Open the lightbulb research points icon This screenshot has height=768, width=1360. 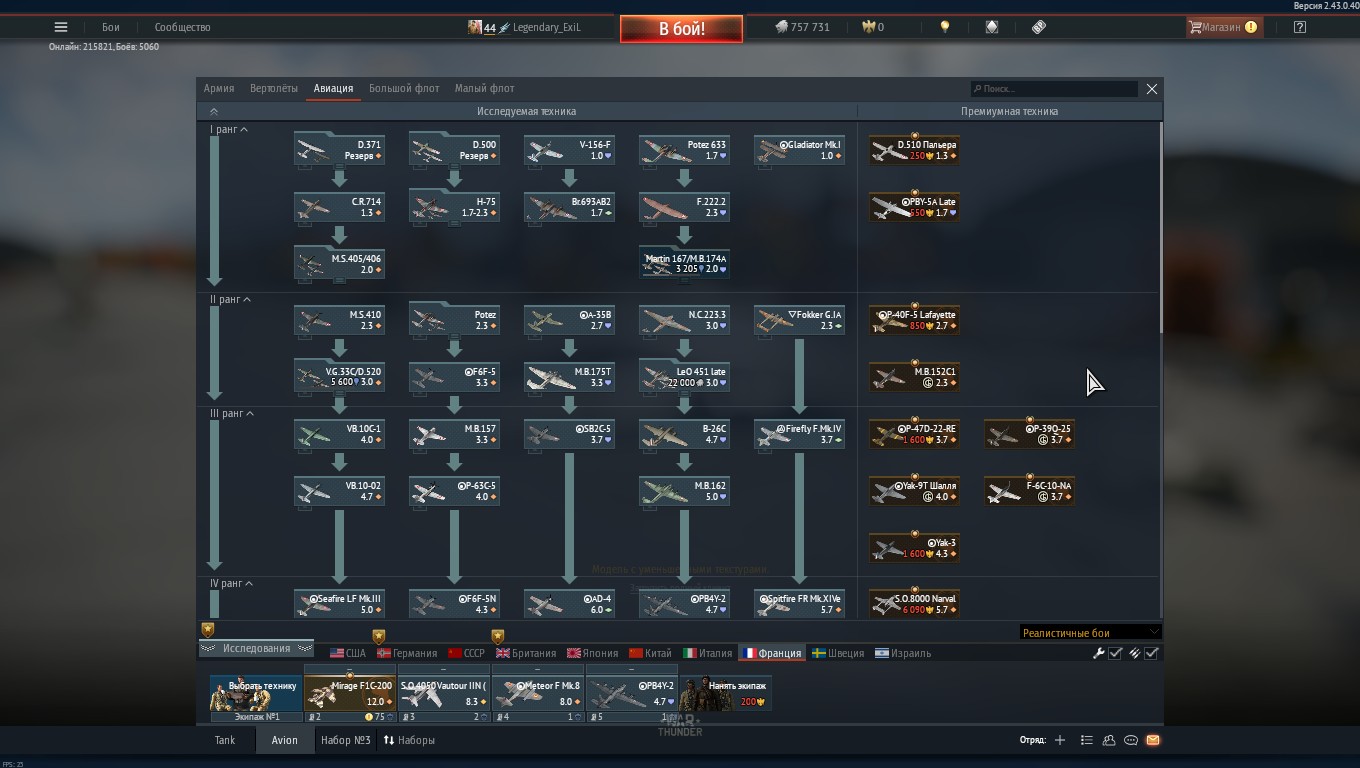click(x=944, y=27)
